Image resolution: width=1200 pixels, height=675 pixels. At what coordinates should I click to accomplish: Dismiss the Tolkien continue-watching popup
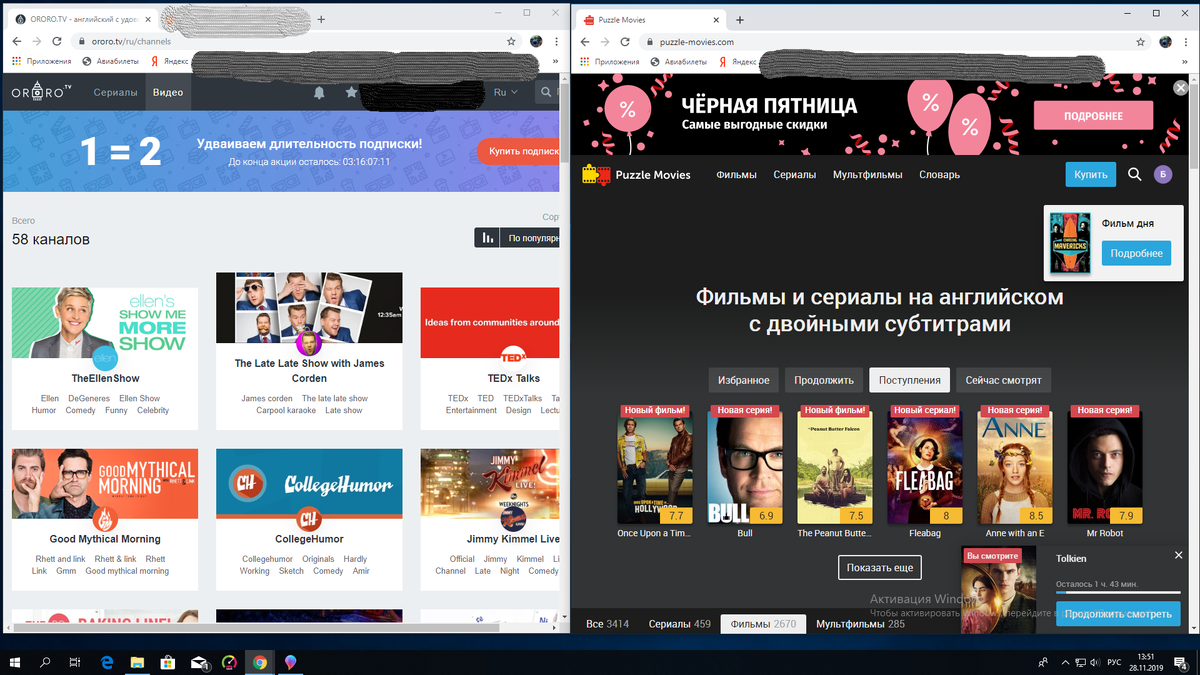1178,555
